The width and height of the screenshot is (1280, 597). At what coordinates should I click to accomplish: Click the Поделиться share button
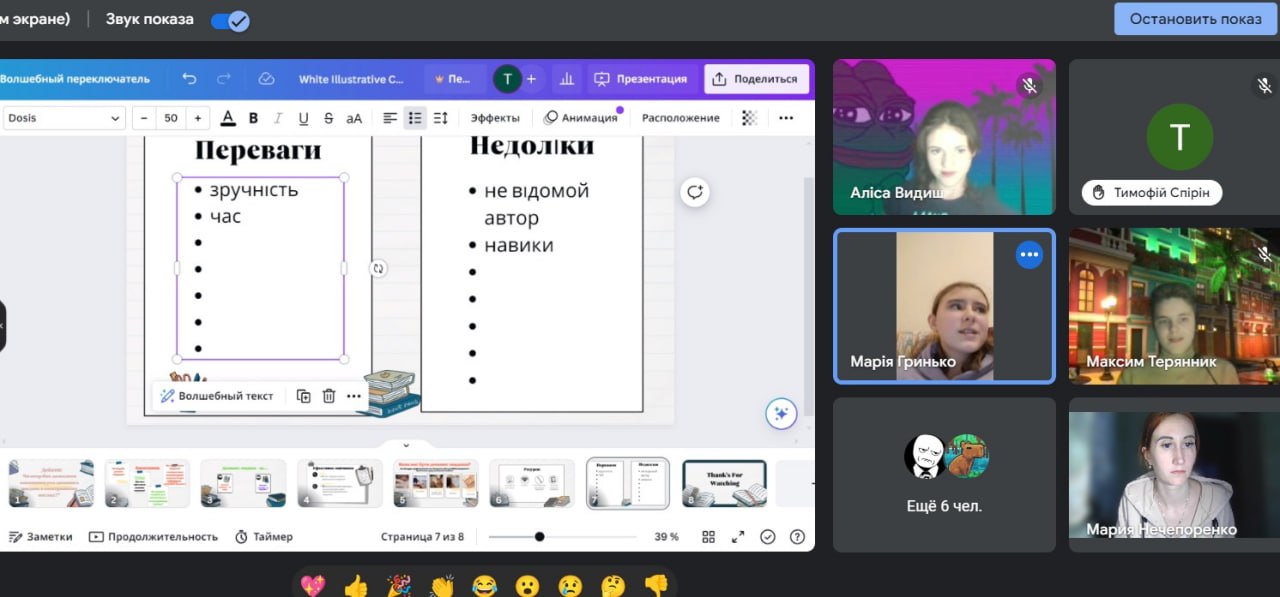(756, 79)
